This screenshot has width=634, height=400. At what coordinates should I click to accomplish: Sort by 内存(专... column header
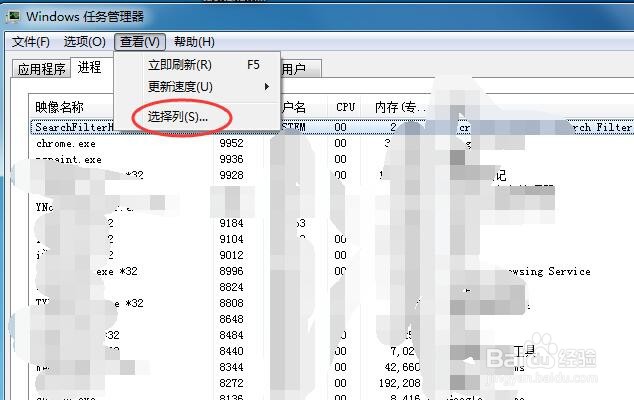tap(400, 107)
